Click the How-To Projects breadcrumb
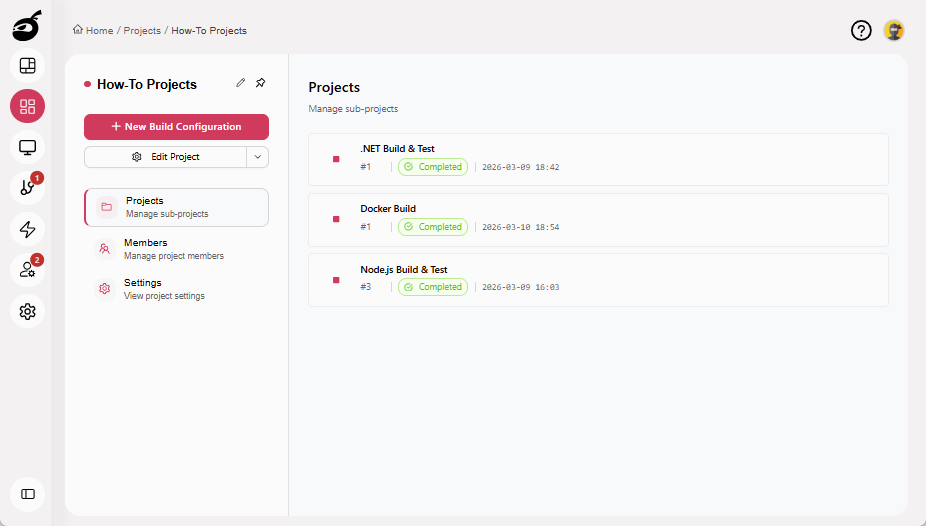Screen dimensions: 926x526 coord(209,31)
